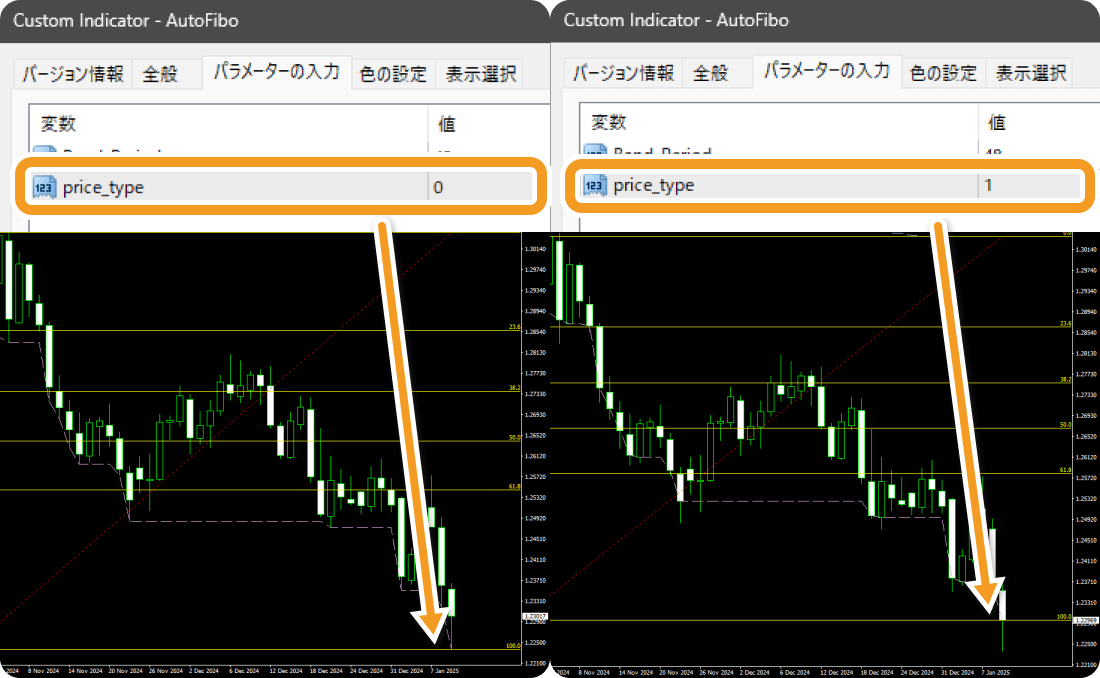Switch to 色の設定 tab in left dialog
The width and height of the screenshot is (1100, 678).
[x=393, y=74]
